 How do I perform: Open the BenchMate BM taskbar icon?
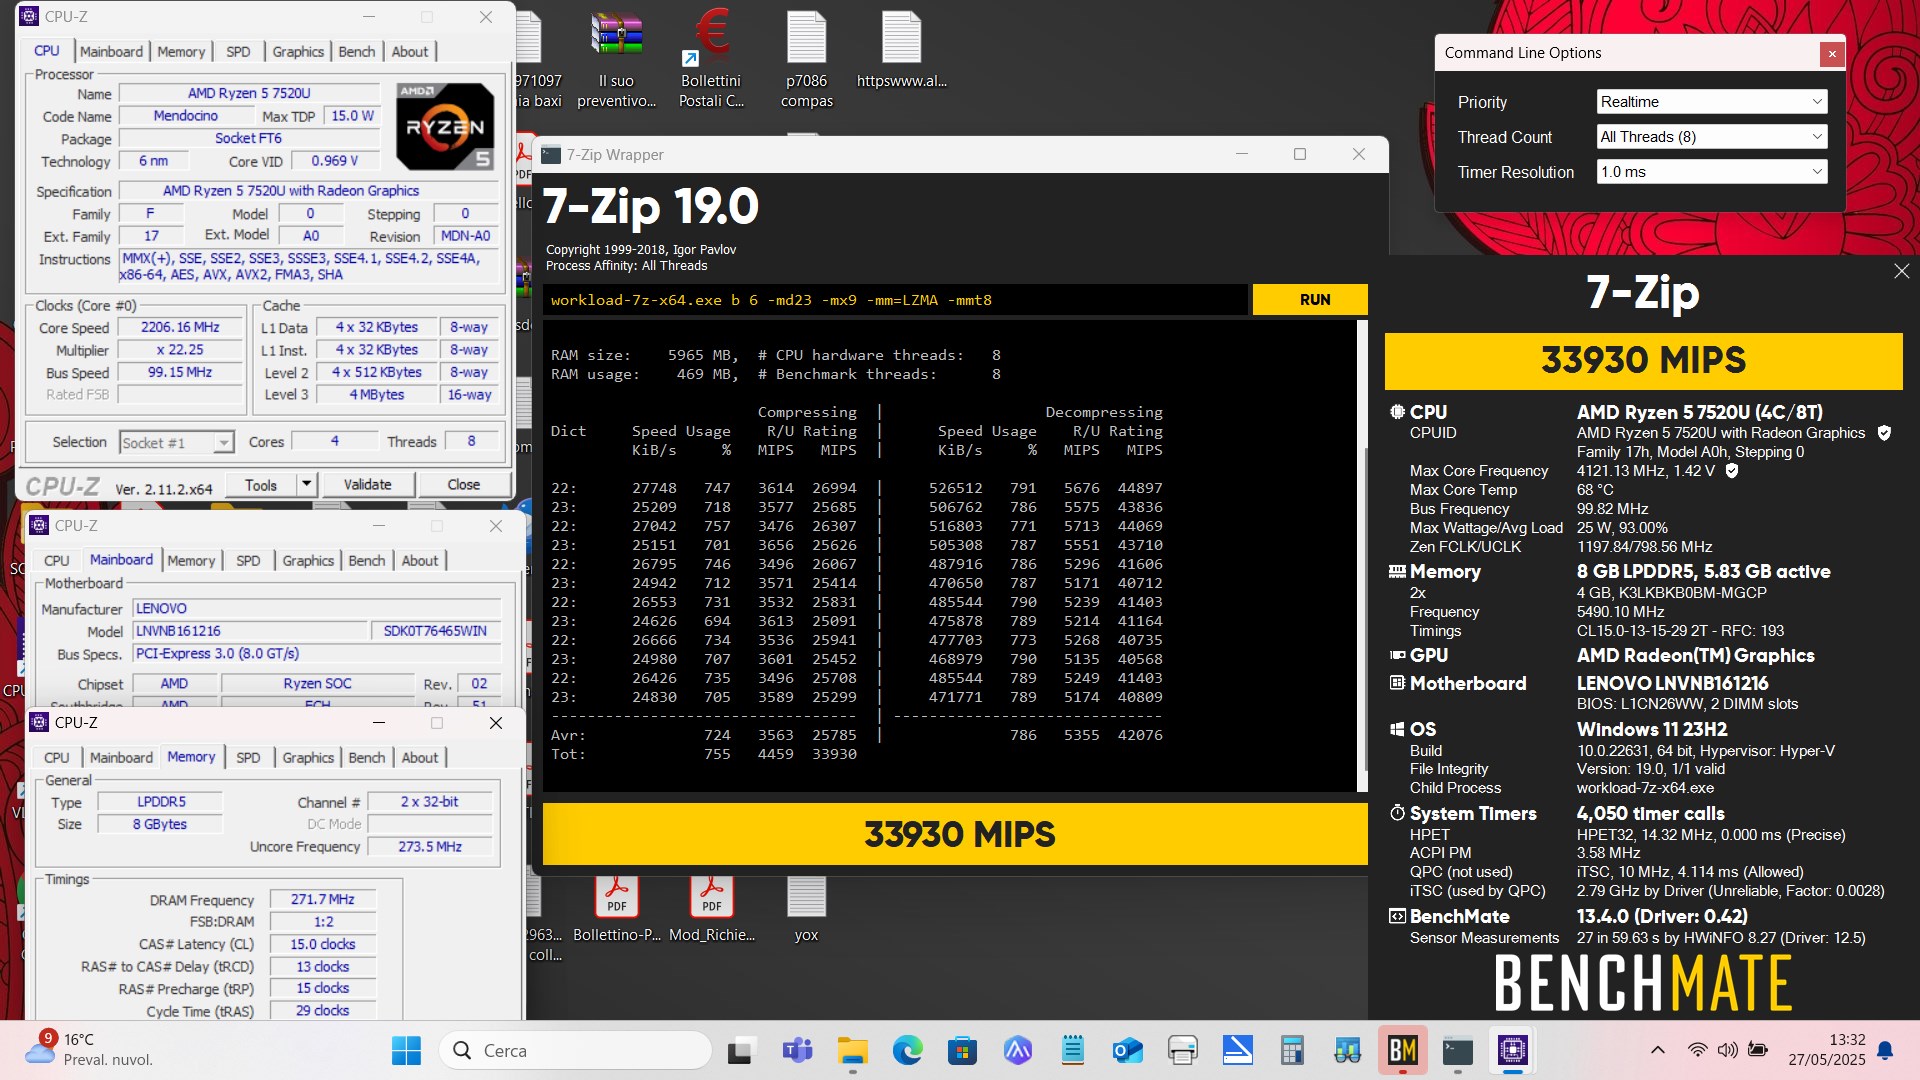point(1402,1050)
